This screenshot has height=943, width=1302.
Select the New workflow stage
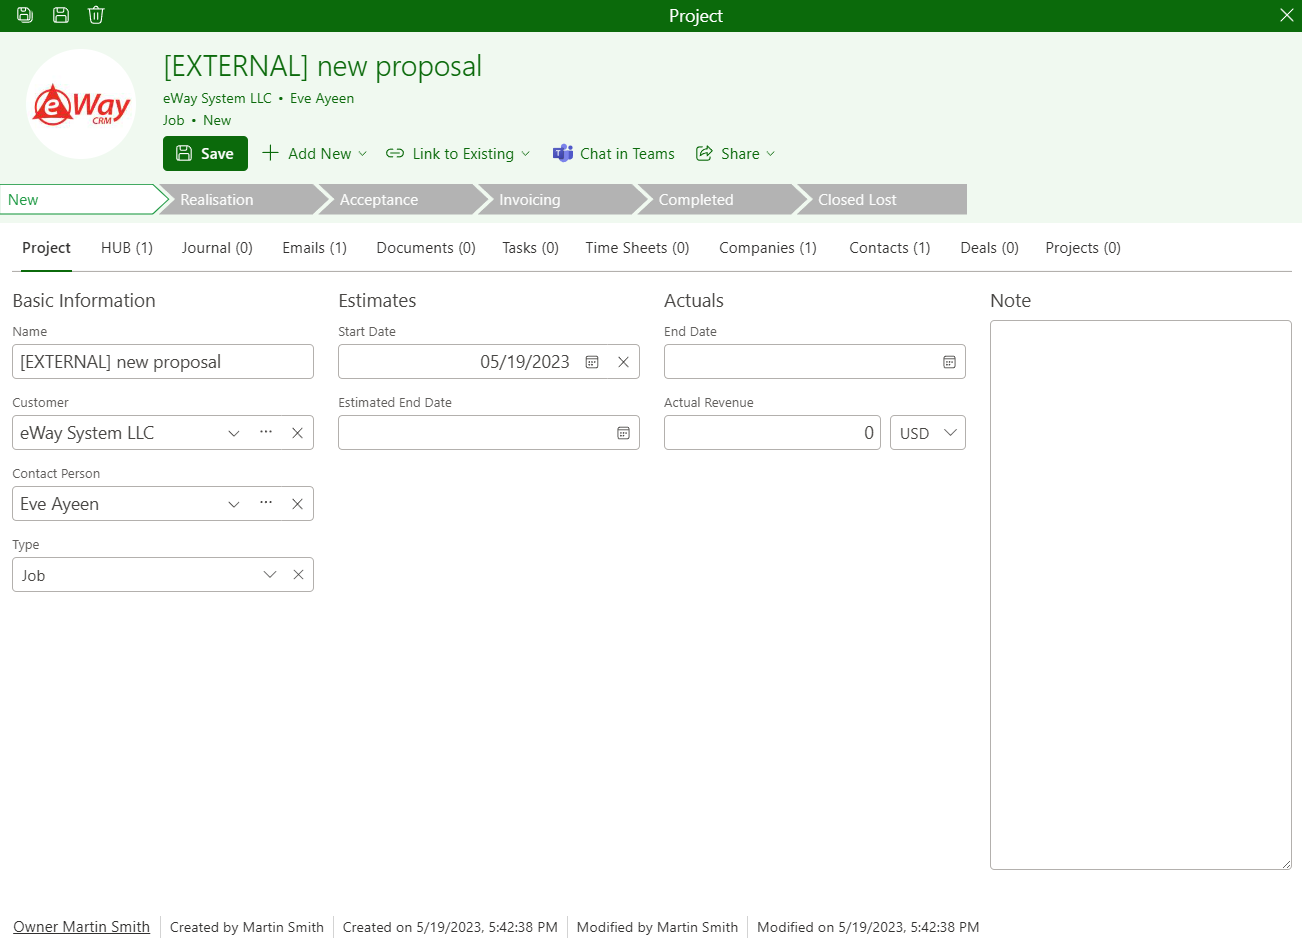pos(80,199)
